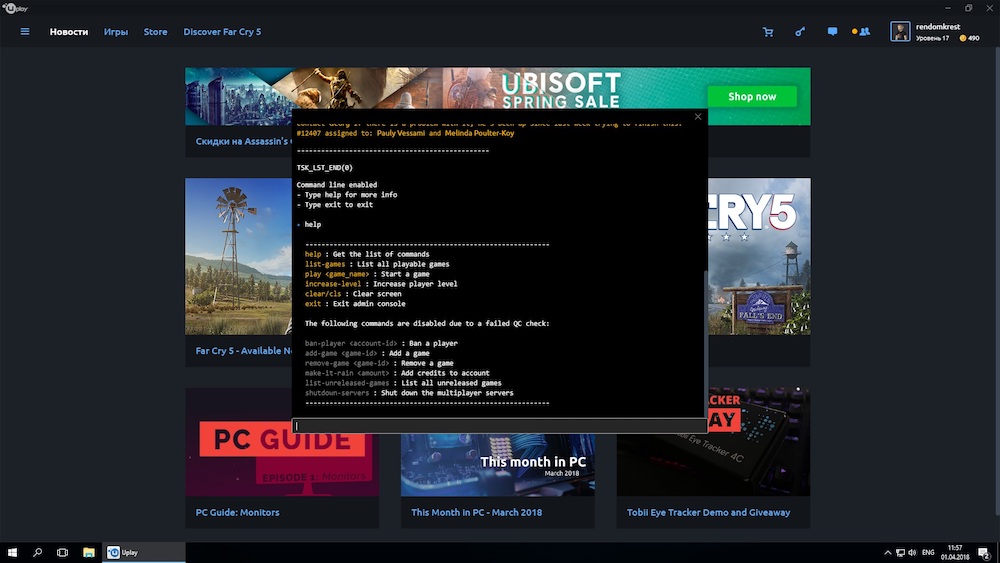
Task: Switch to the Игры tab
Action: [x=115, y=31]
